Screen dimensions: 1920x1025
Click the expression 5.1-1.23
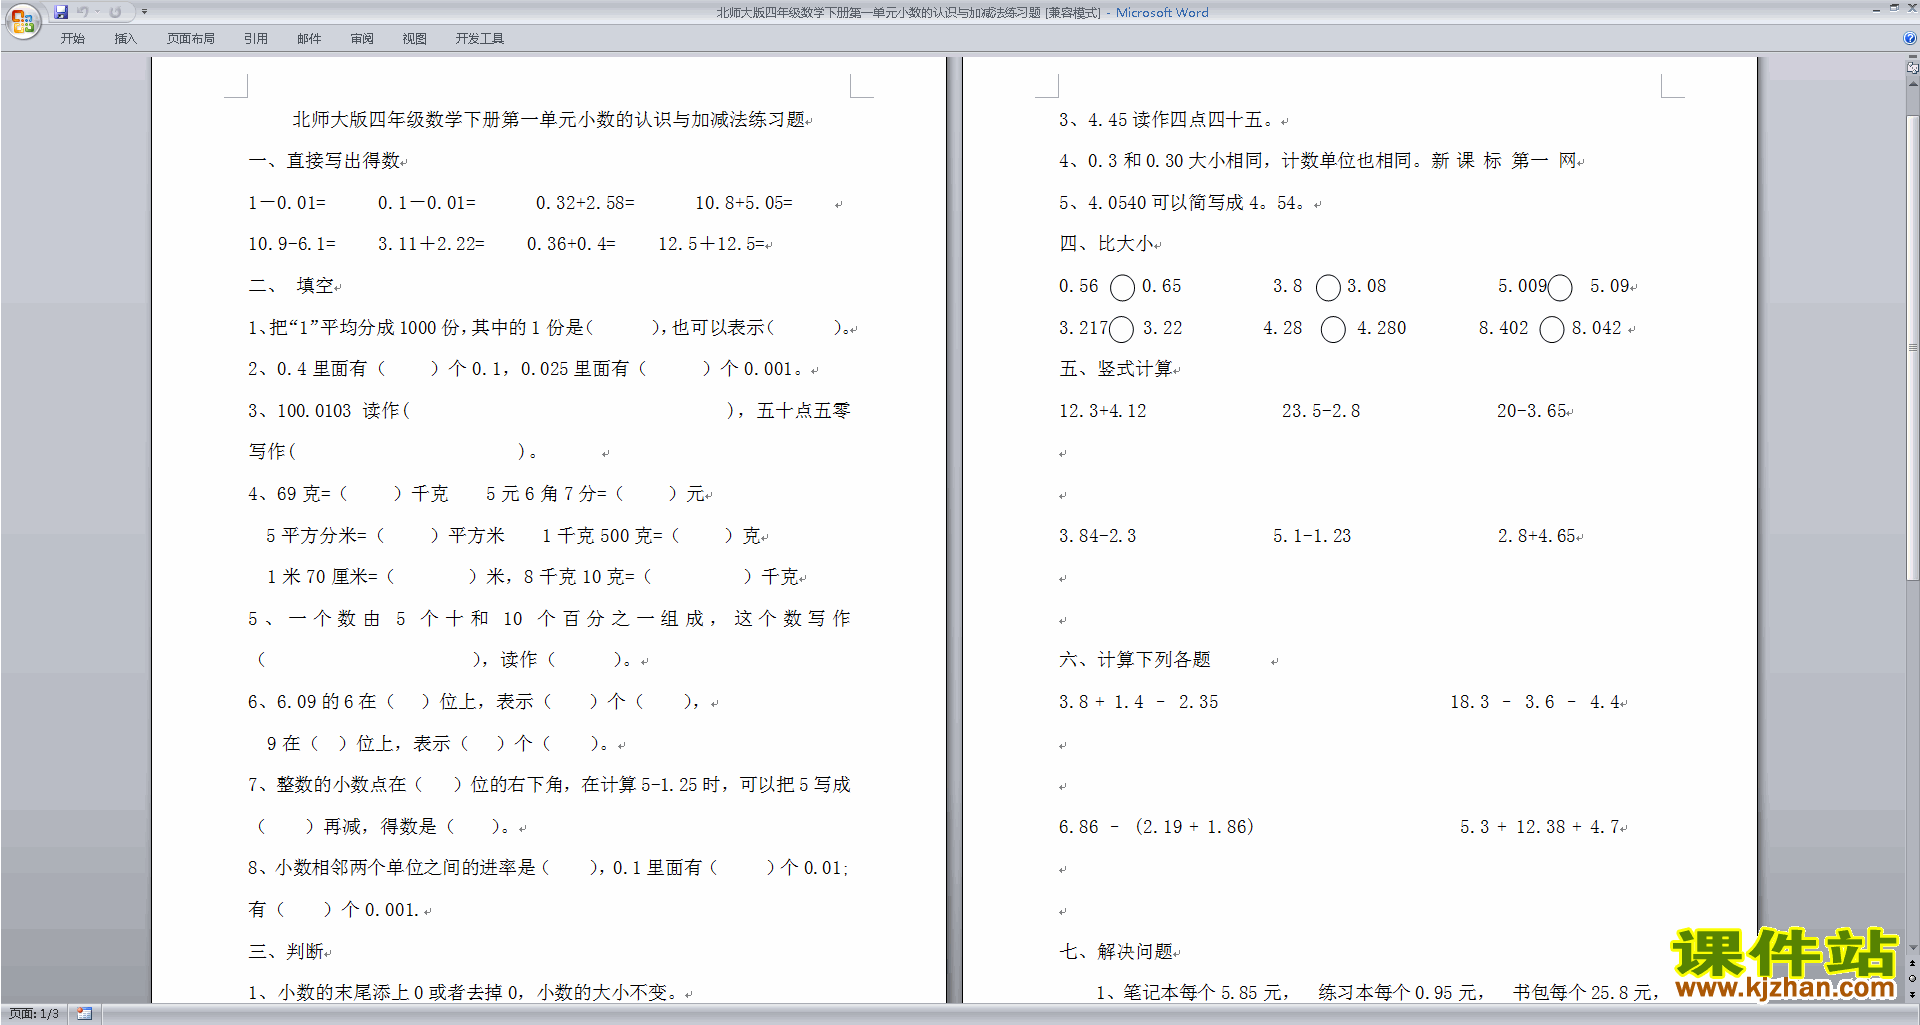tap(1312, 536)
